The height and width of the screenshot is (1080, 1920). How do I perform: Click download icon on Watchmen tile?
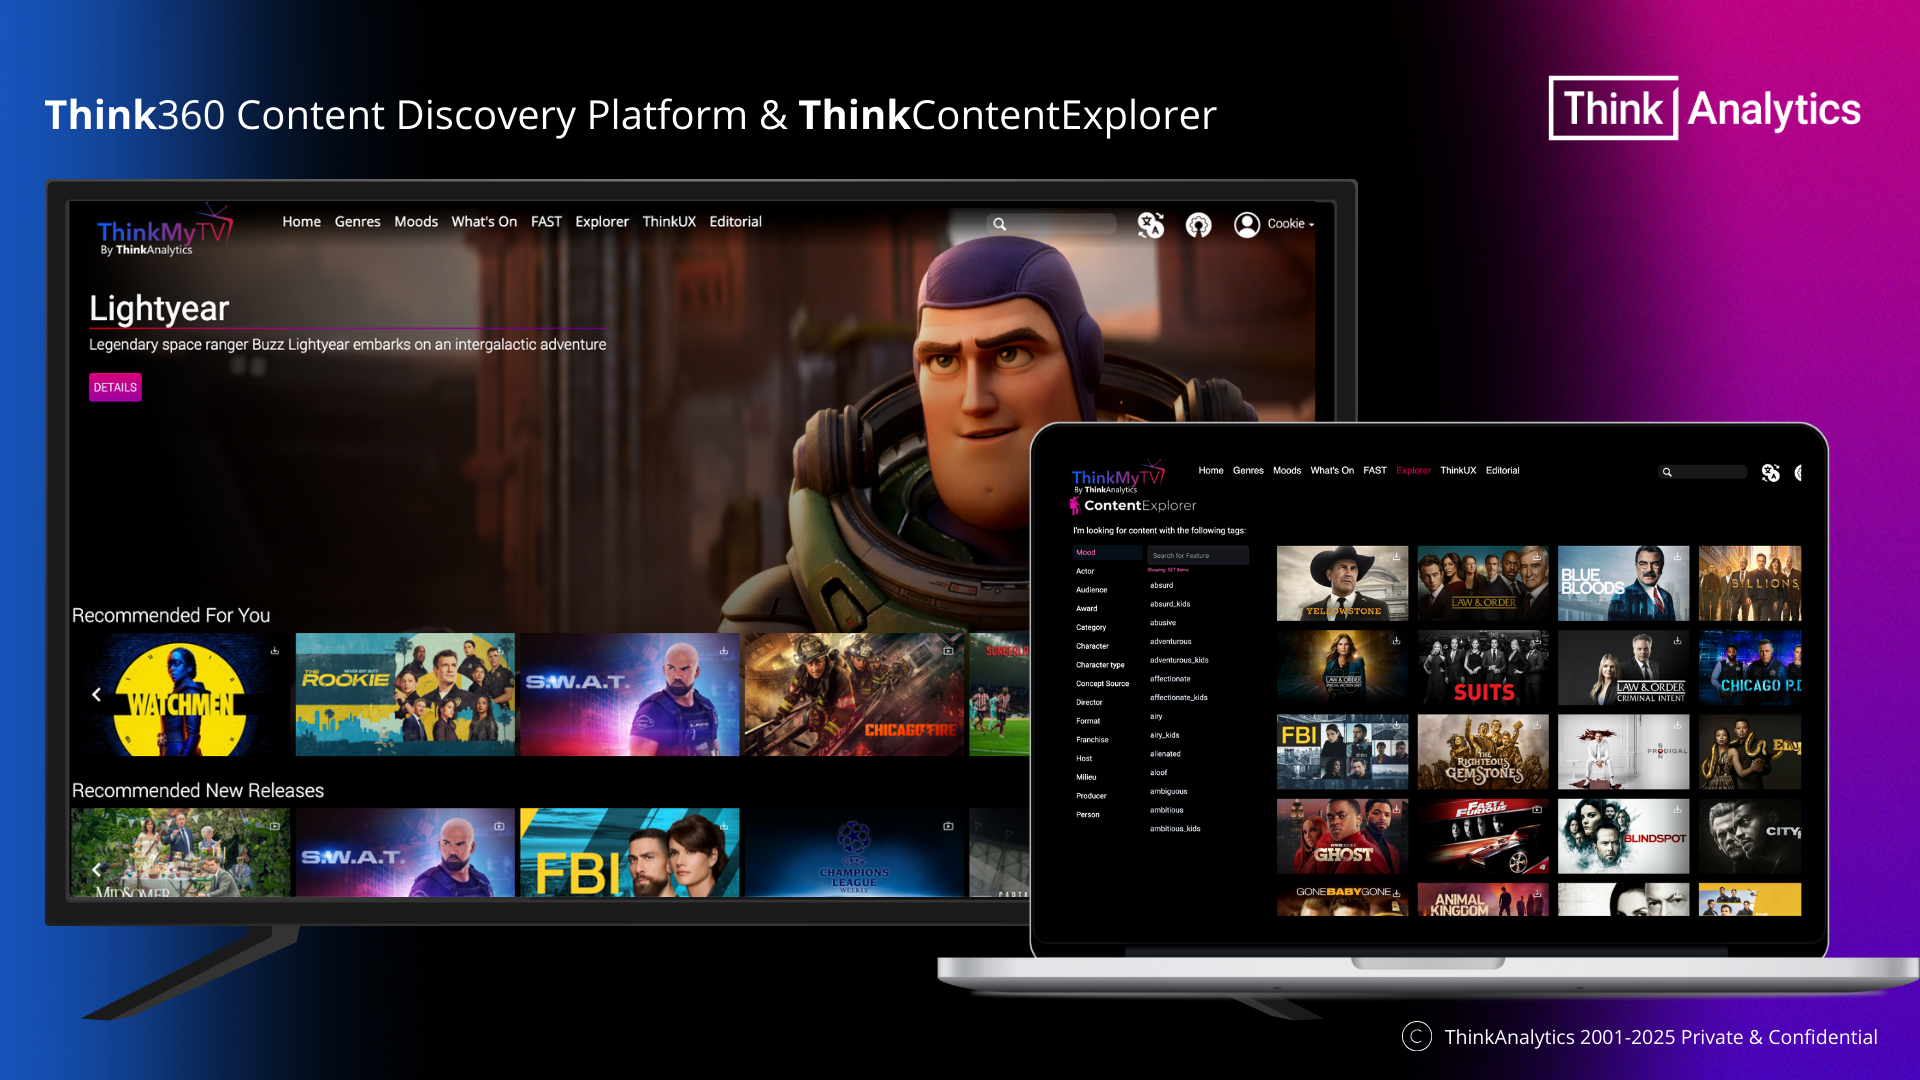[274, 651]
